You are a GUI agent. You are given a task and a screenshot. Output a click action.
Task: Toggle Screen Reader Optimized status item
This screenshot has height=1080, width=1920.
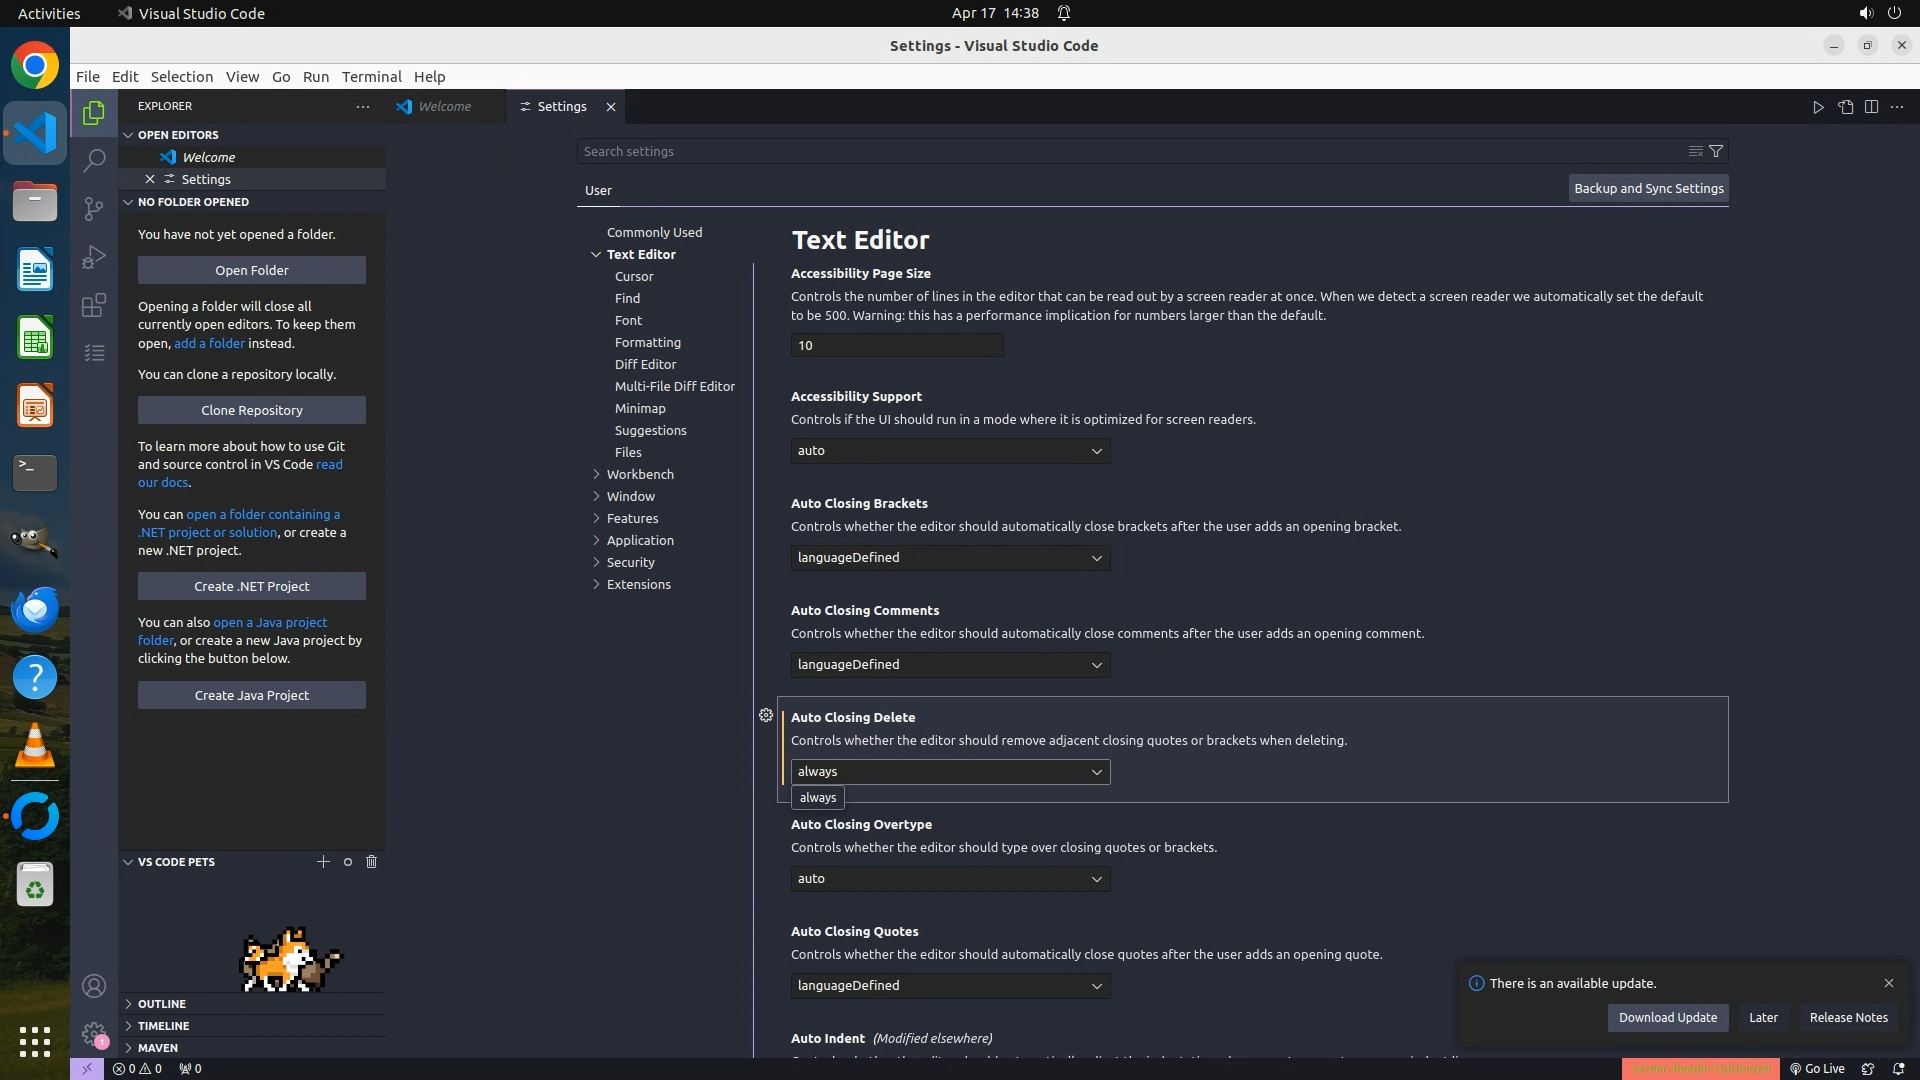(x=1700, y=1068)
